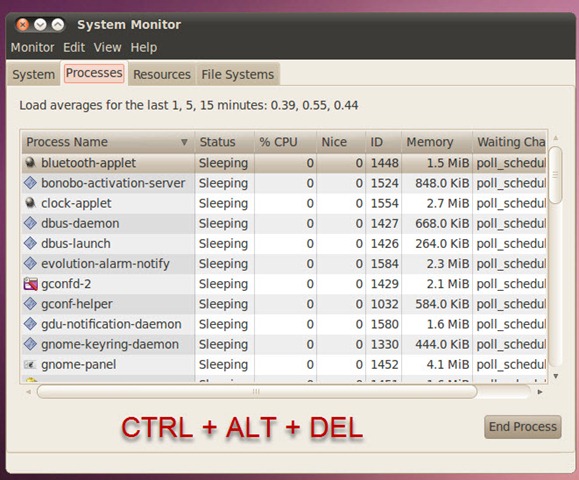Click process ID 1580 cell
The width and height of the screenshot is (579, 480).
click(x=384, y=324)
